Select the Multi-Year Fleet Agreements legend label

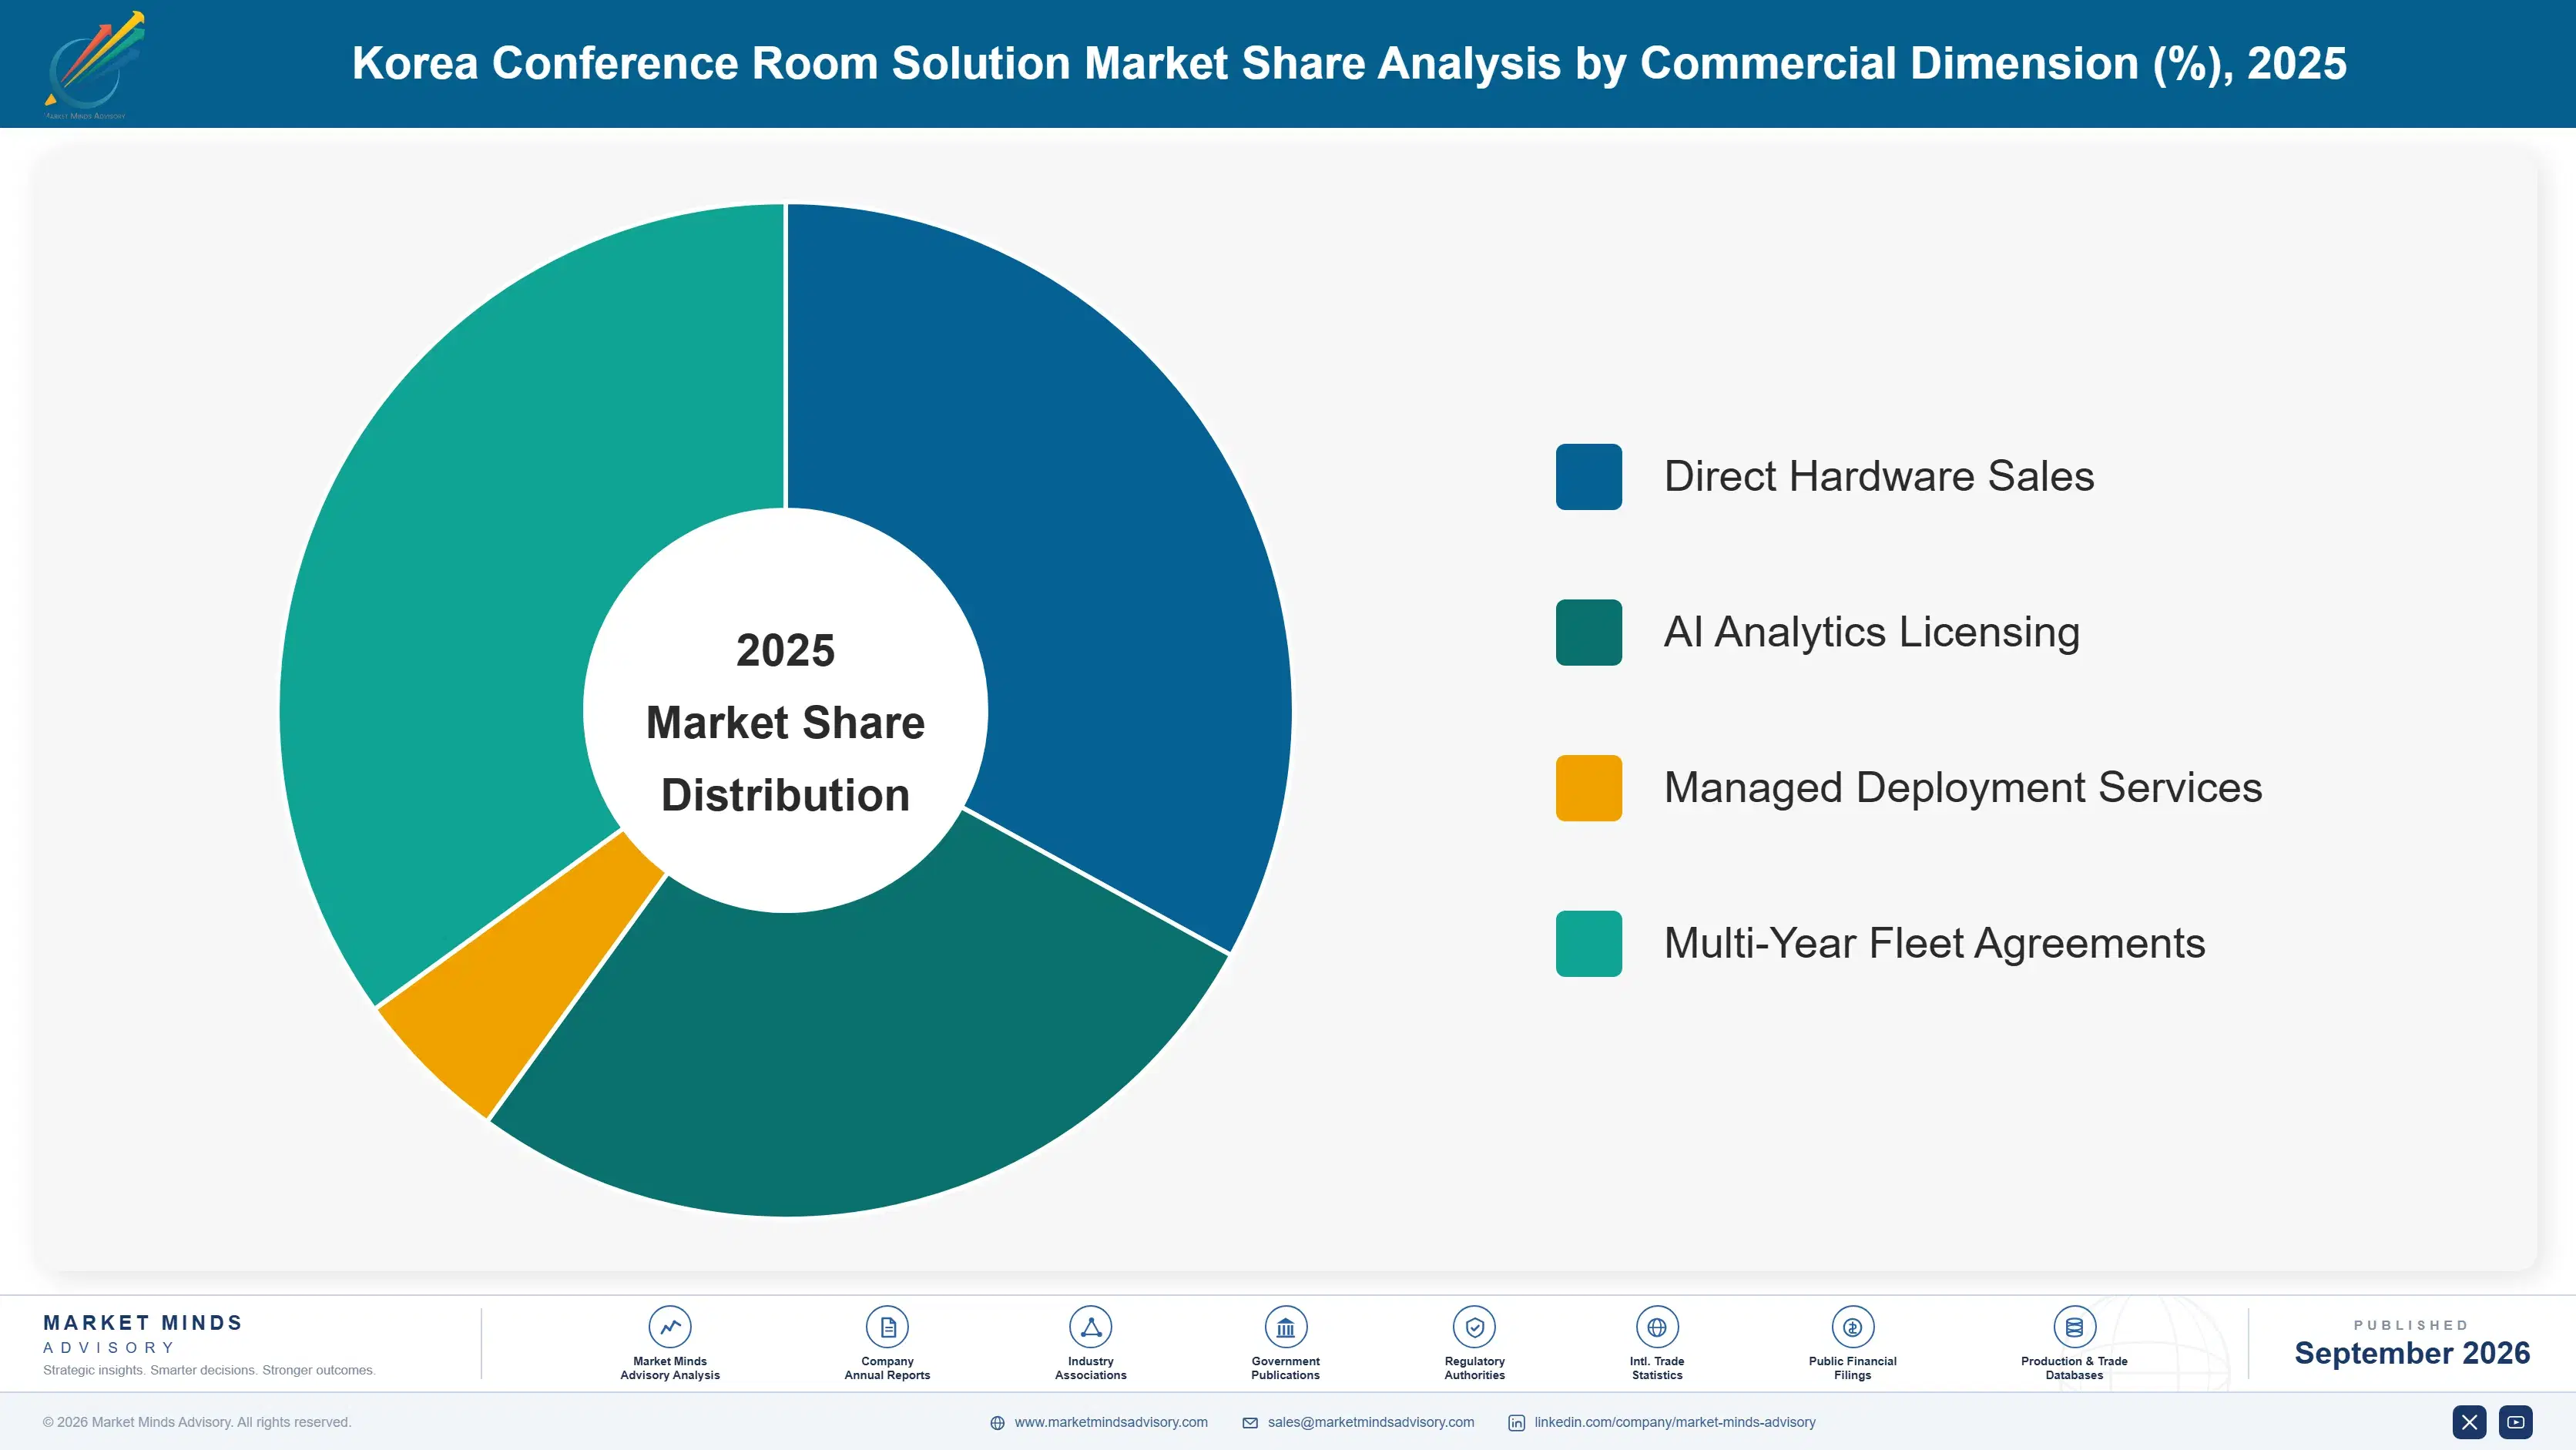pyautogui.click(x=1934, y=943)
